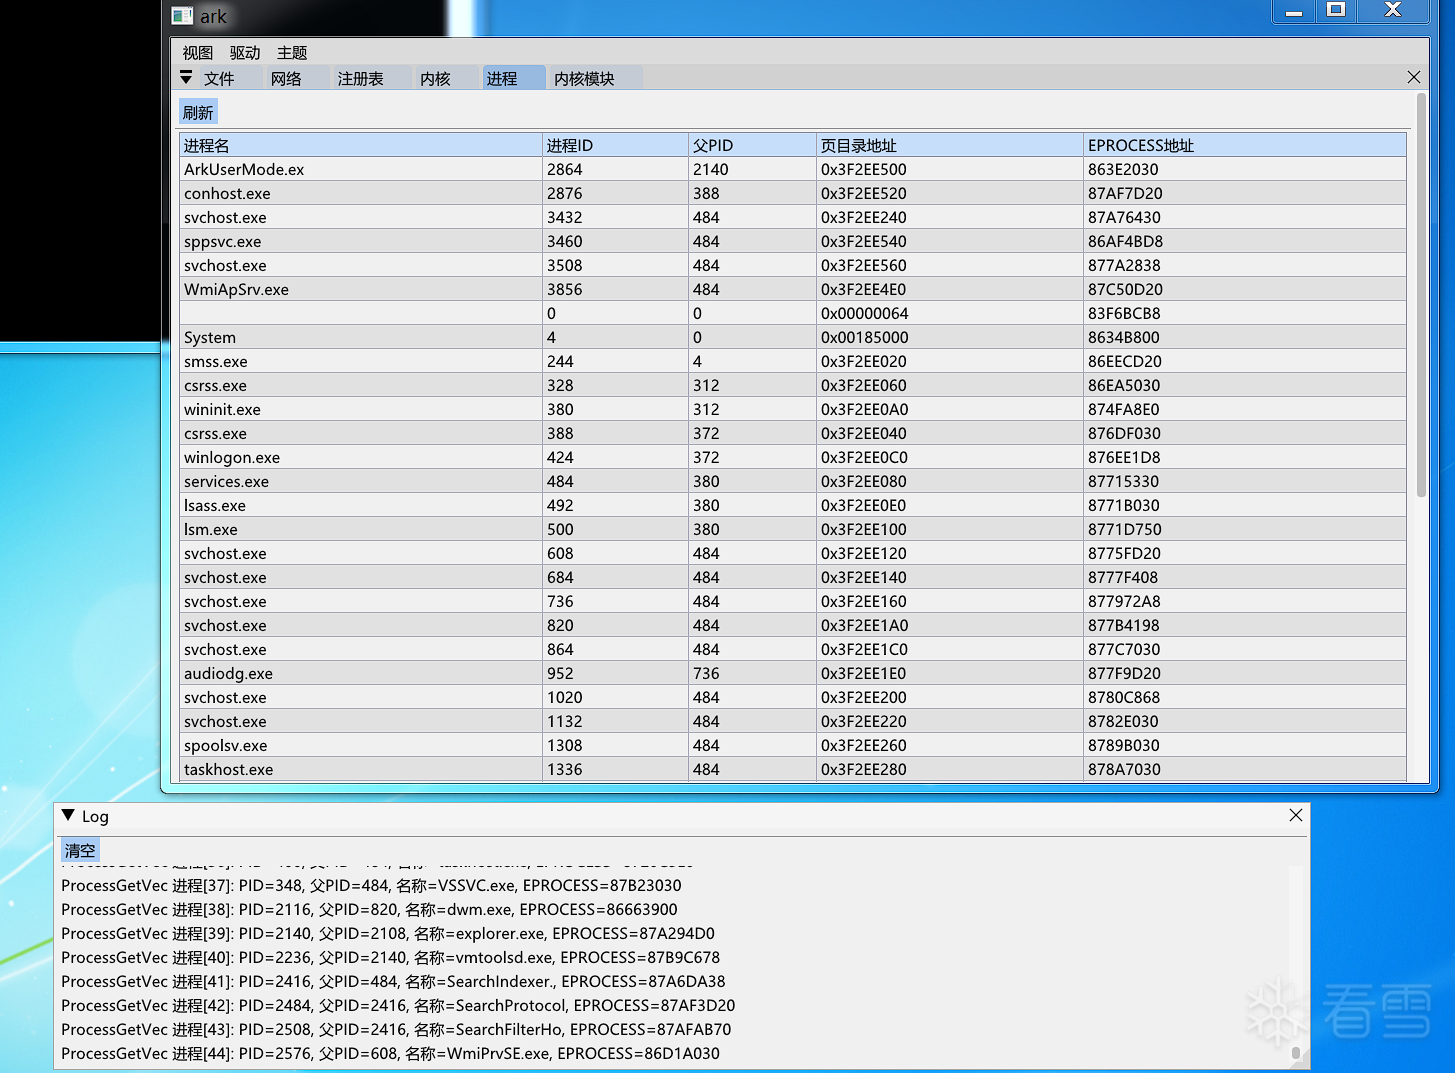
Task: Click the EPROCESS address 863E2030
Action: (x=1123, y=169)
